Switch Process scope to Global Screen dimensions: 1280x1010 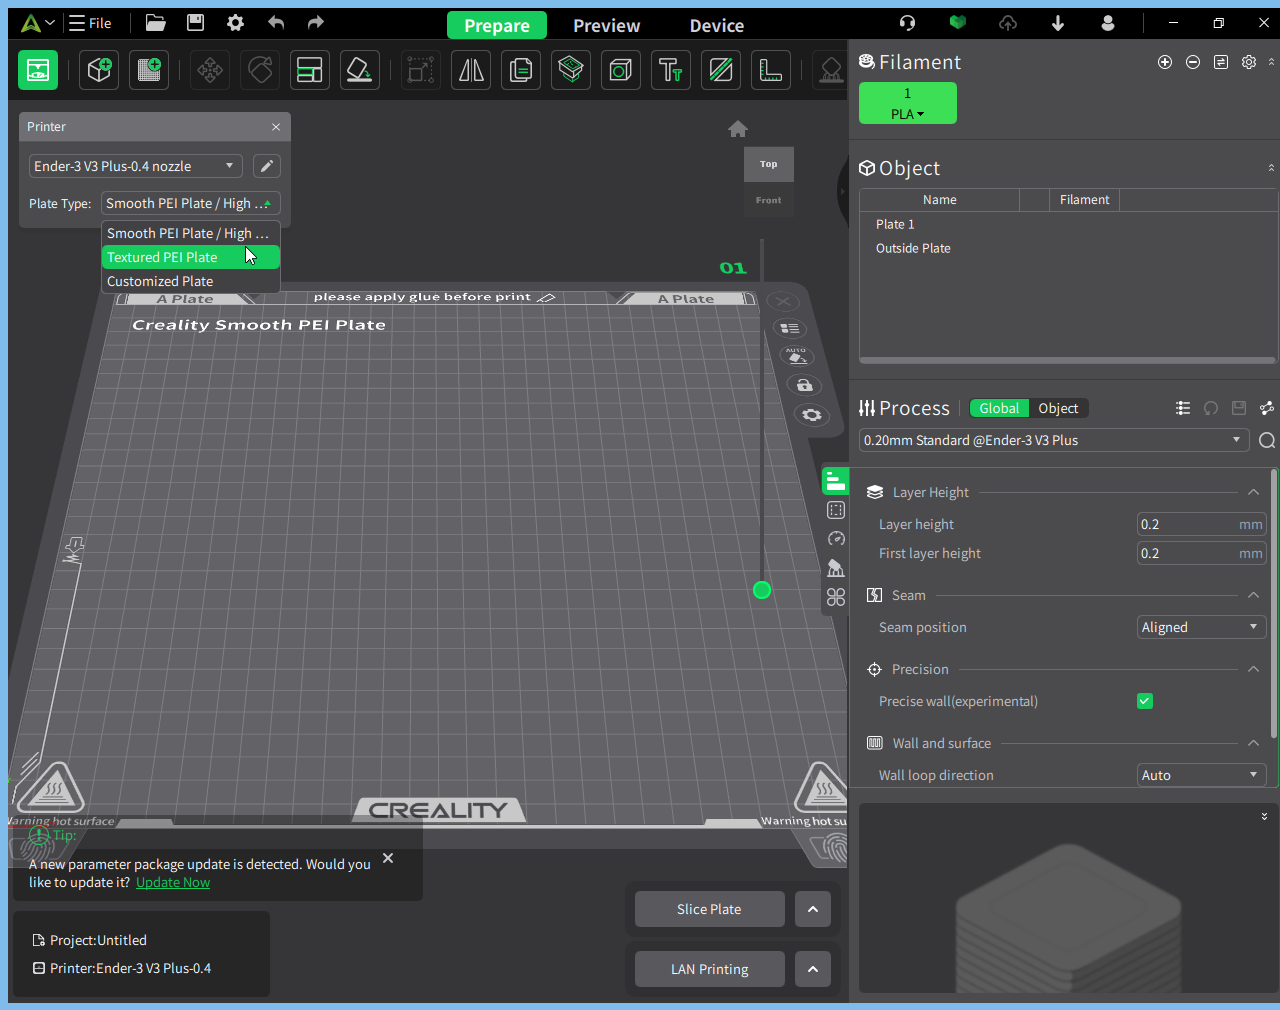pos(999,408)
